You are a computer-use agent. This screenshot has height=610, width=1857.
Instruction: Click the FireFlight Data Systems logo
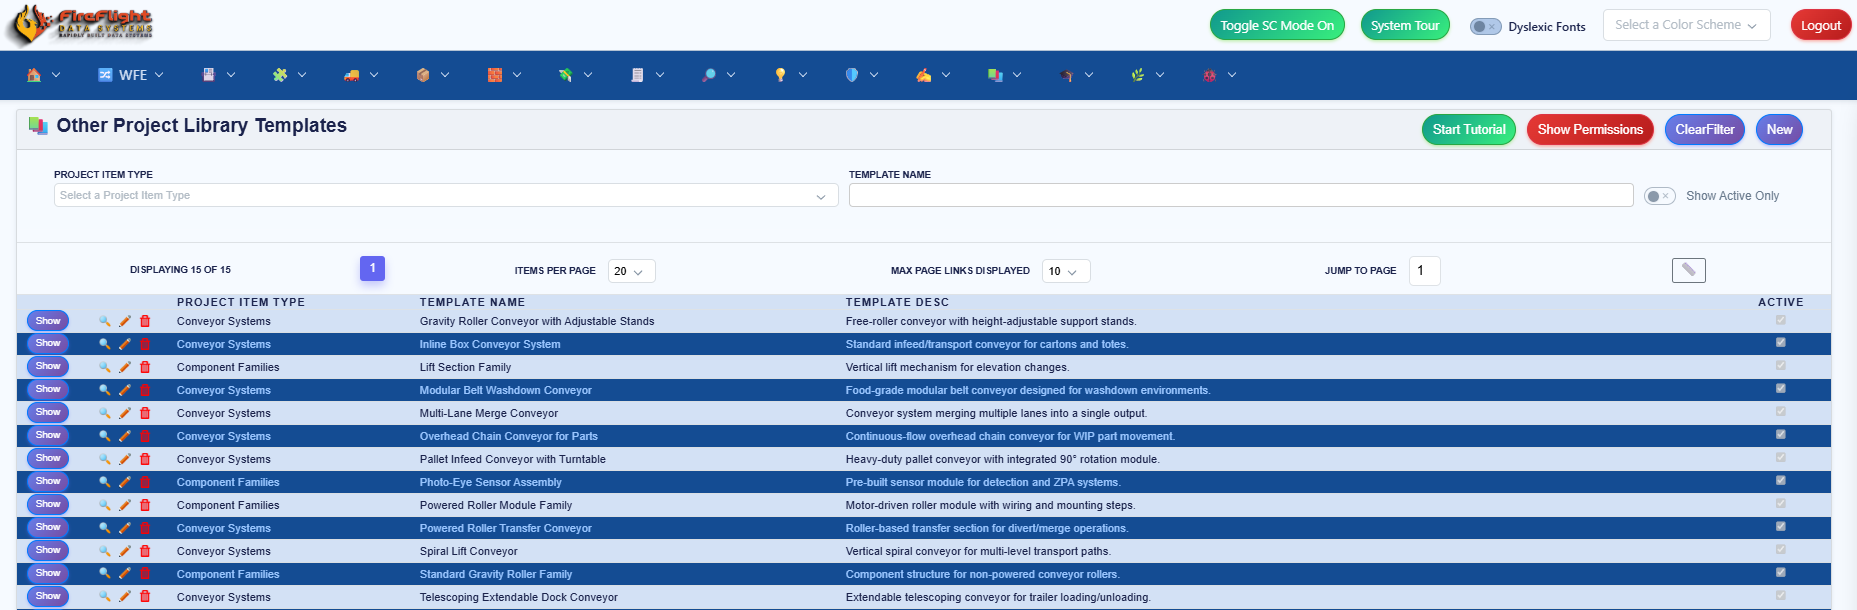[80, 24]
